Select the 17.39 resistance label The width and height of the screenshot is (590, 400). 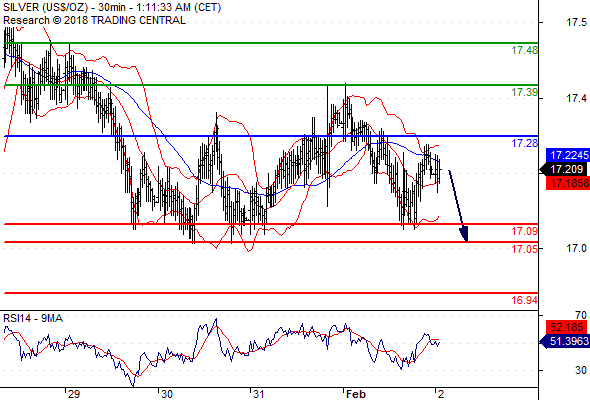point(525,92)
